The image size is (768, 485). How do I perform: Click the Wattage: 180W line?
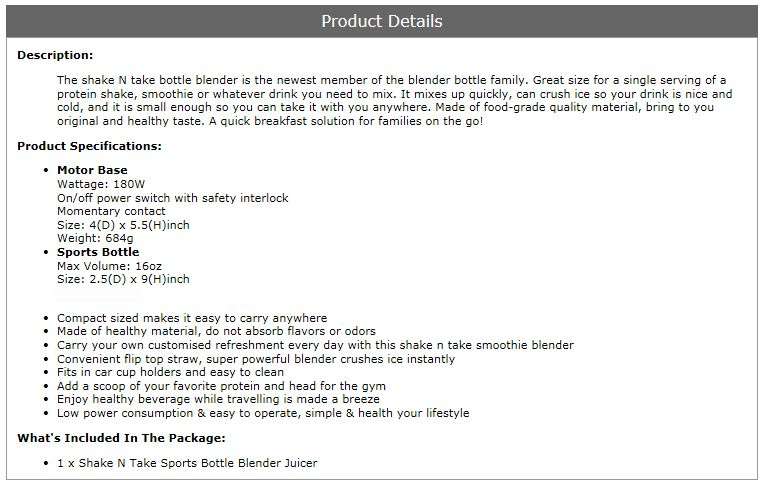[x=101, y=185]
